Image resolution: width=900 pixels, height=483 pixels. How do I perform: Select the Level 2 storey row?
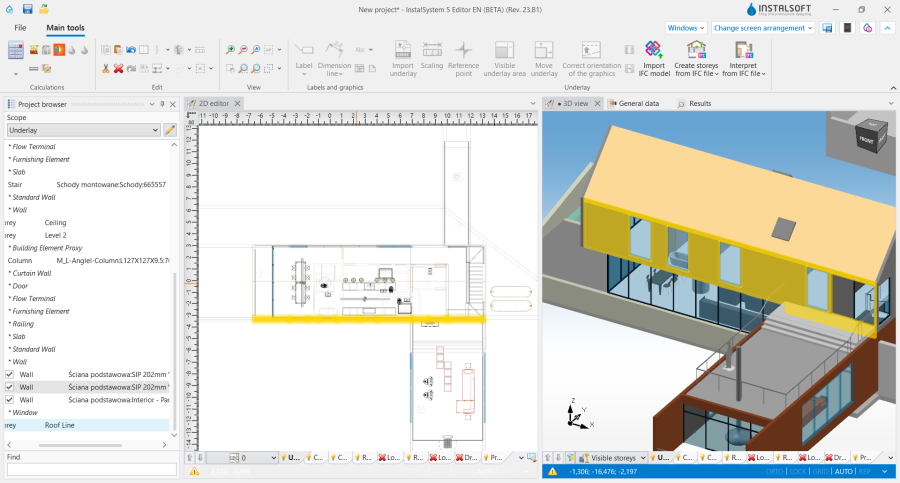pyautogui.click(x=86, y=235)
